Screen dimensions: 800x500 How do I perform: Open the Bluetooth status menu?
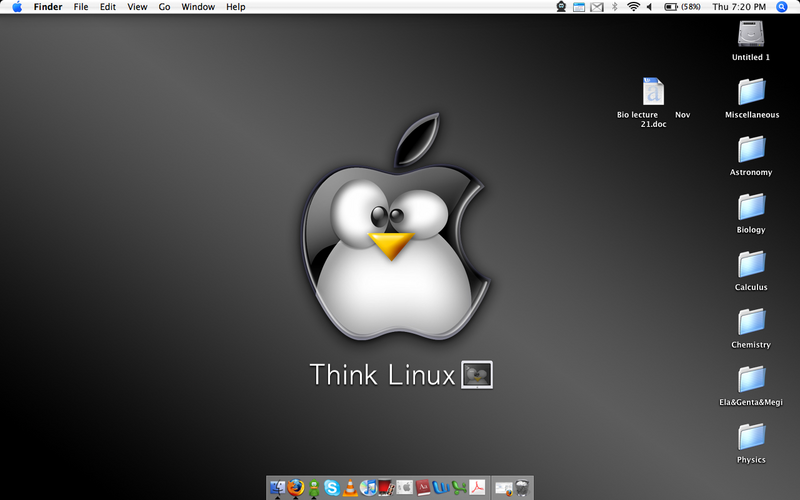point(615,7)
